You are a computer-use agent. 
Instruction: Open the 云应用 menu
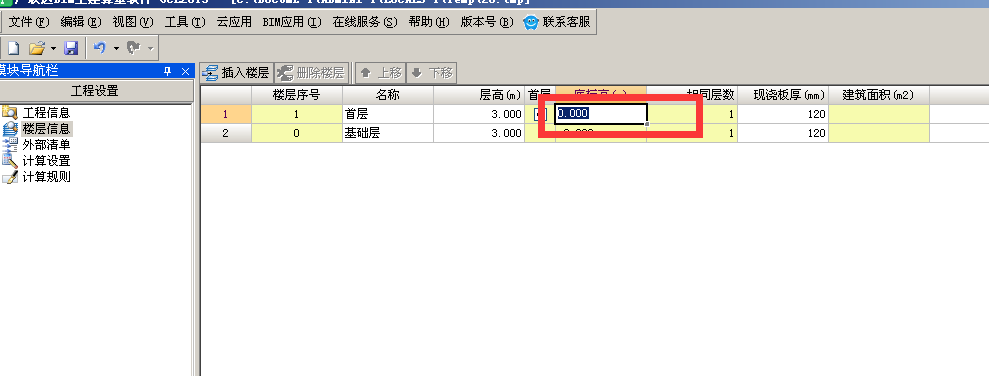click(x=234, y=22)
